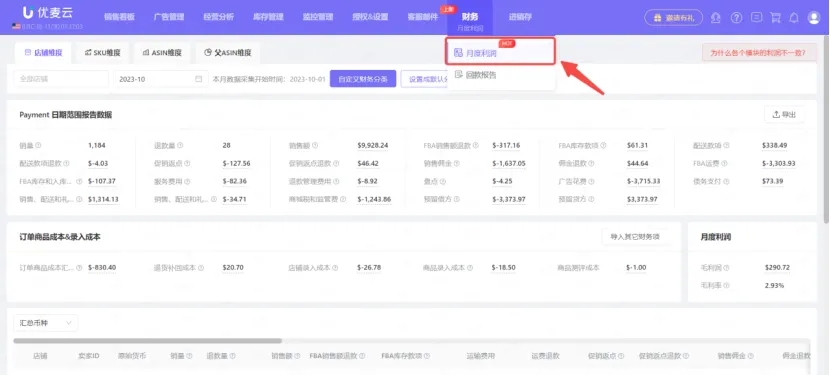Switch to the SKU维度 tab
The width and height of the screenshot is (830, 376).
[102, 52]
